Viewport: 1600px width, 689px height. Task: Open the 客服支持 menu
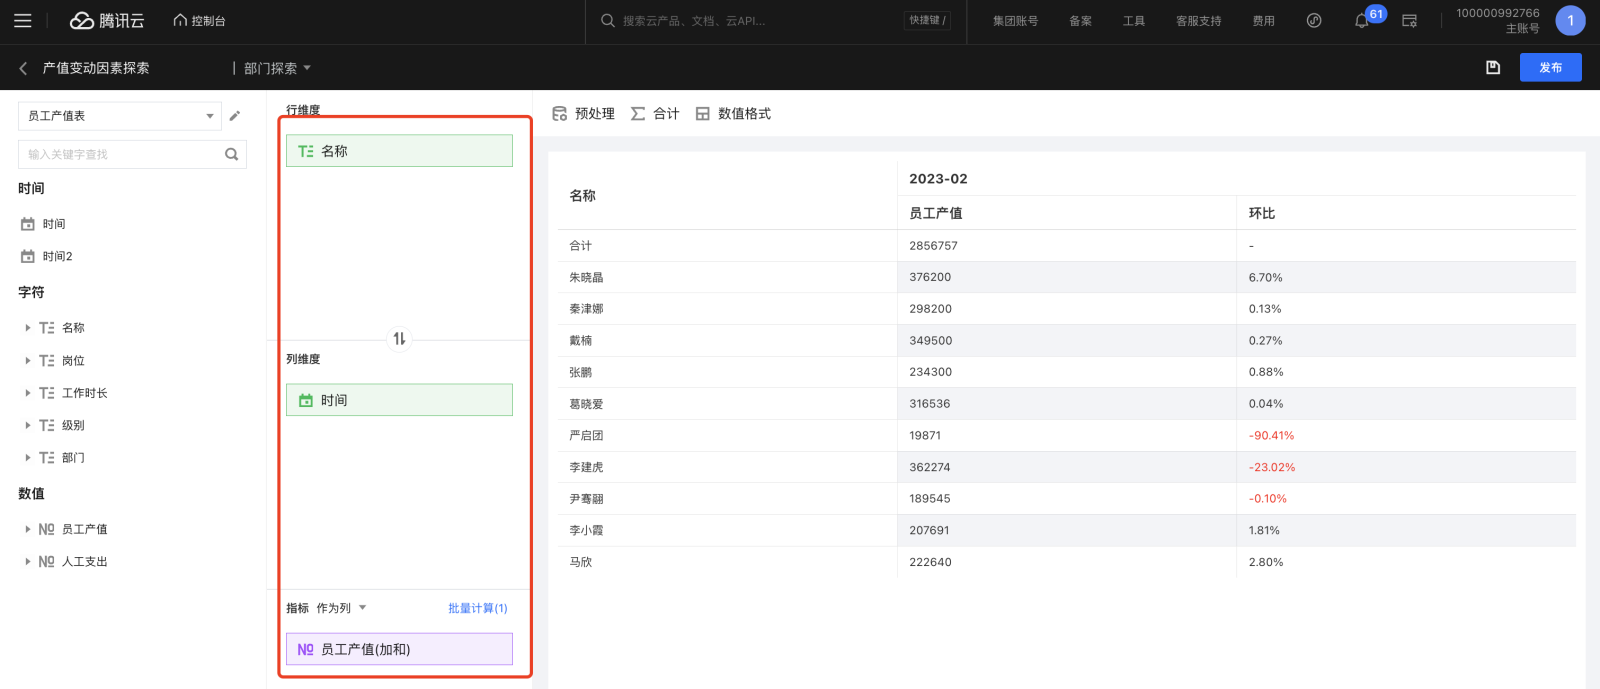coord(1198,20)
